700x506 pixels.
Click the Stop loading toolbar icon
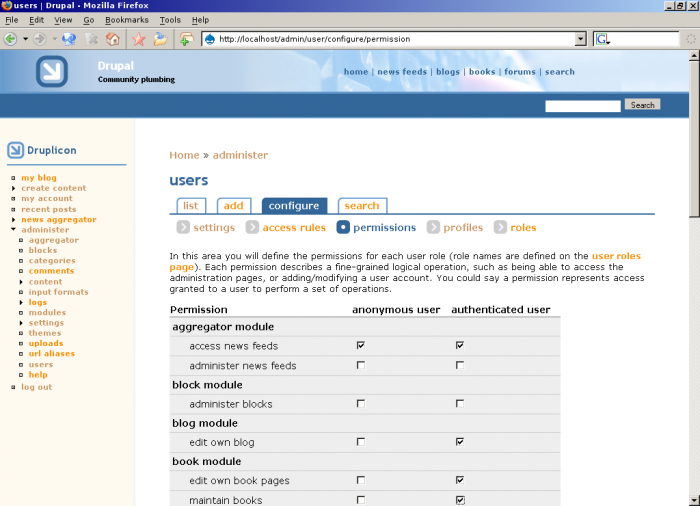click(x=92, y=39)
